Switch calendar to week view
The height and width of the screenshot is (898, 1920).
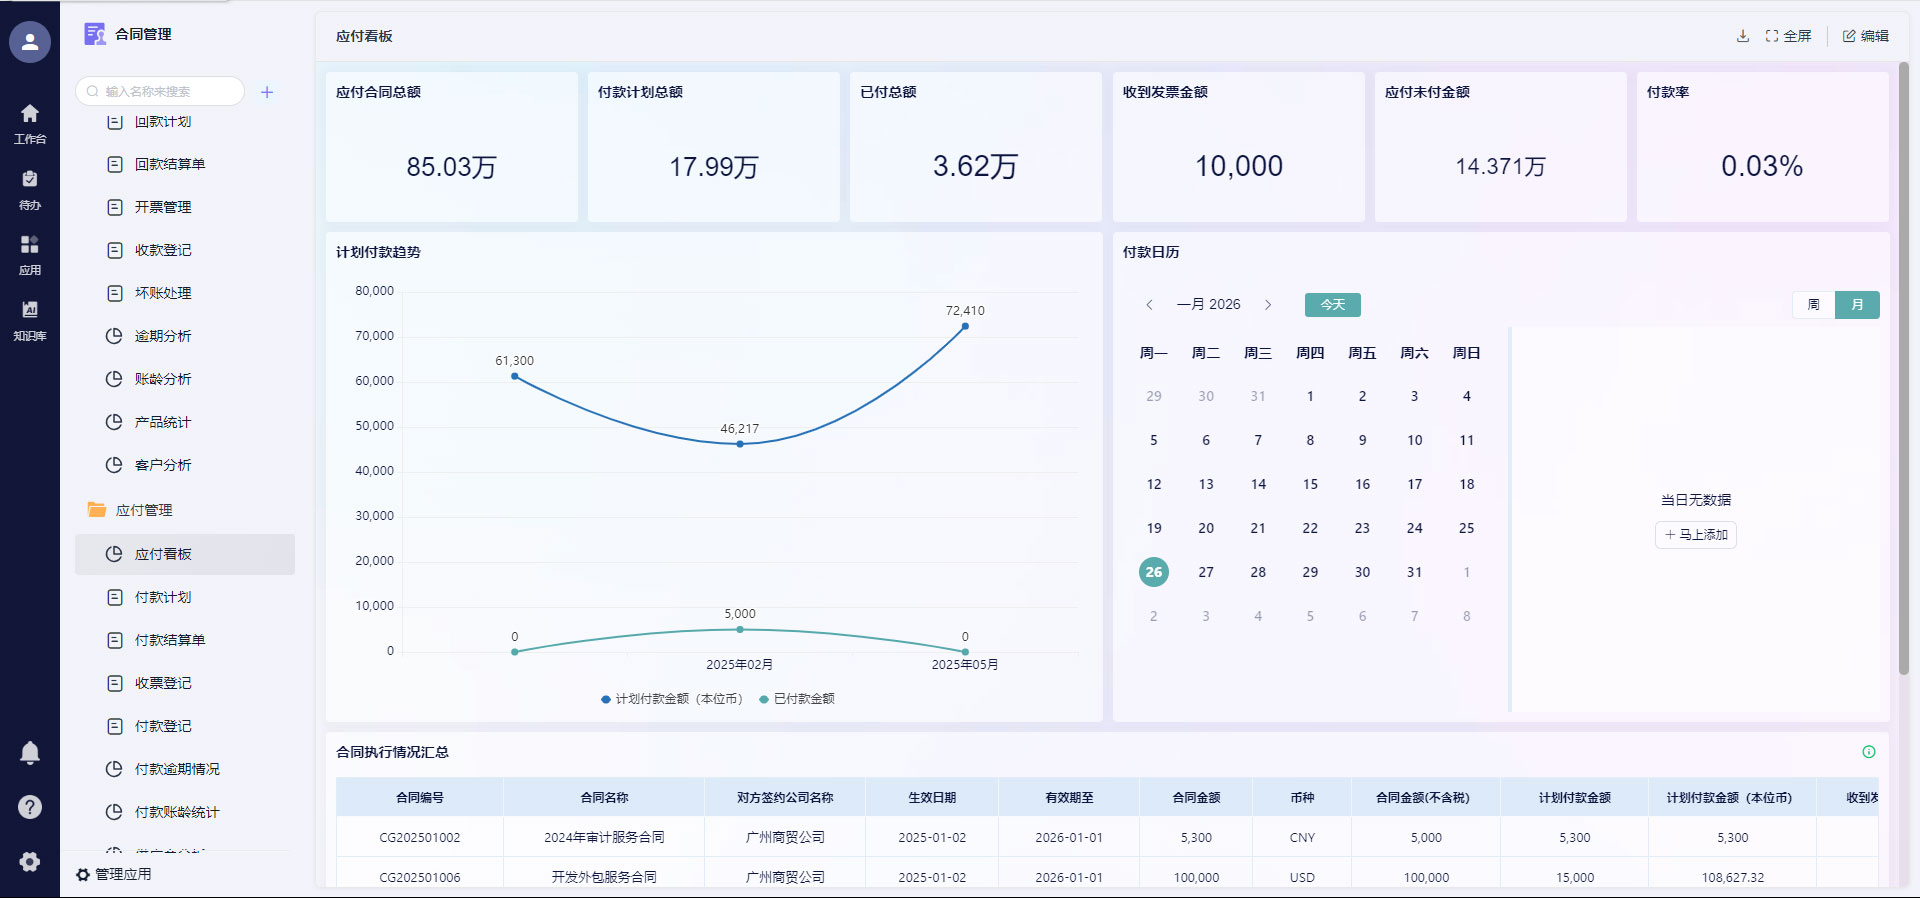(1813, 305)
